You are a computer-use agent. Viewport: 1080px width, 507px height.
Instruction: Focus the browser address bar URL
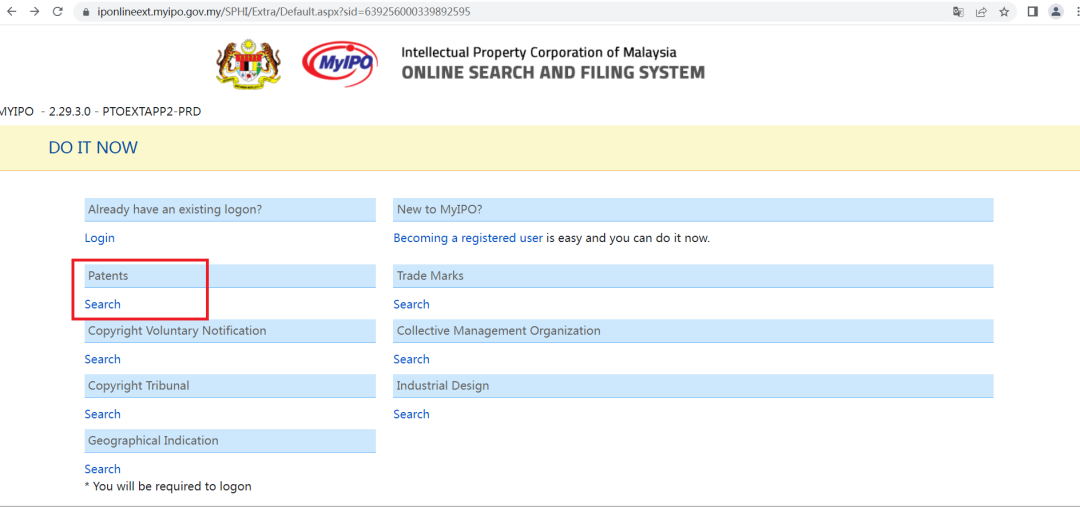click(285, 12)
